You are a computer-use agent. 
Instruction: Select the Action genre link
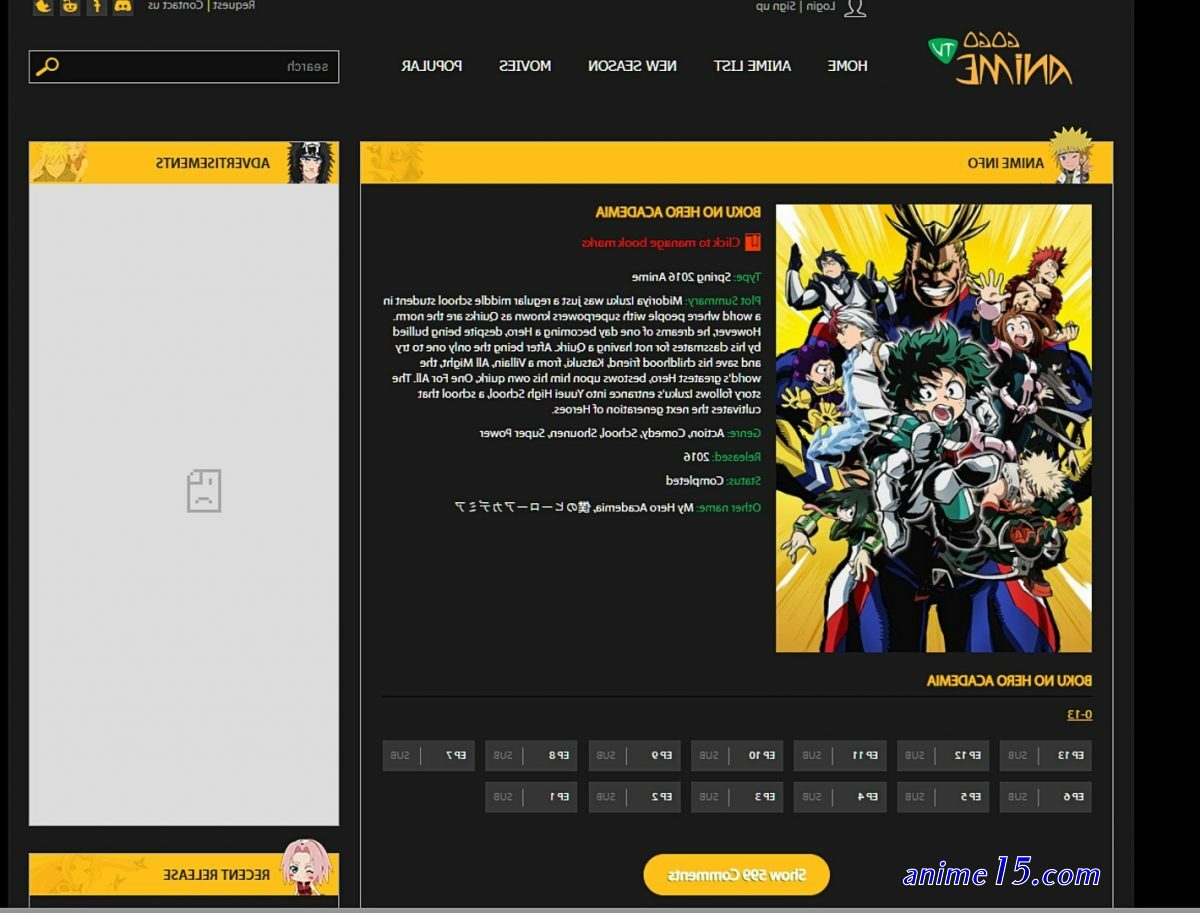pyautogui.click(x=707, y=433)
